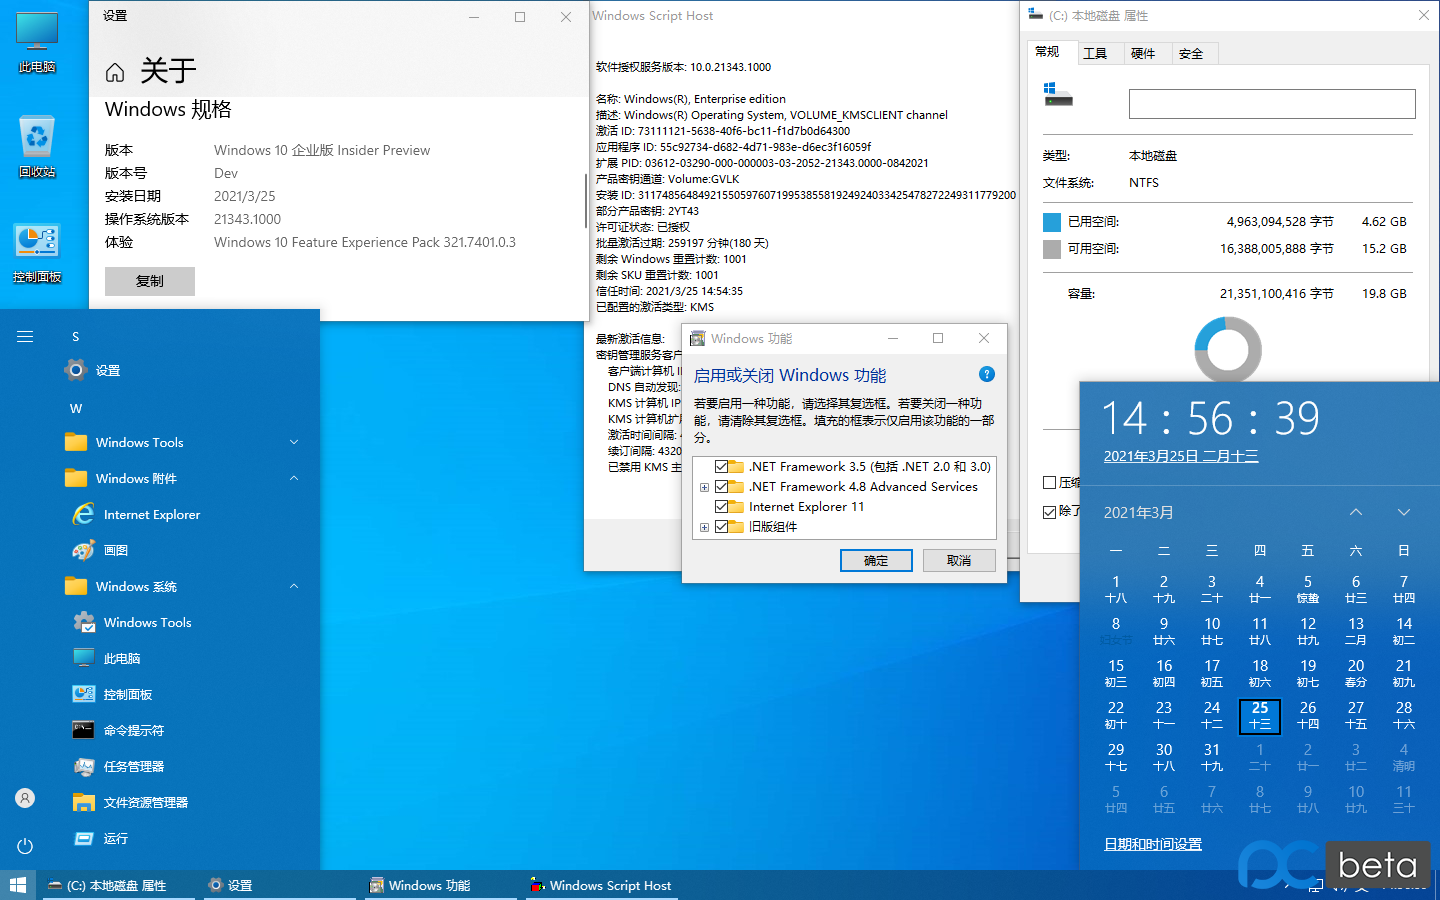Collapse Windows 系统 folder in Start menu
Image resolution: width=1440 pixels, height=900 pixels.
pyautogui.click(x=294, y=586)
